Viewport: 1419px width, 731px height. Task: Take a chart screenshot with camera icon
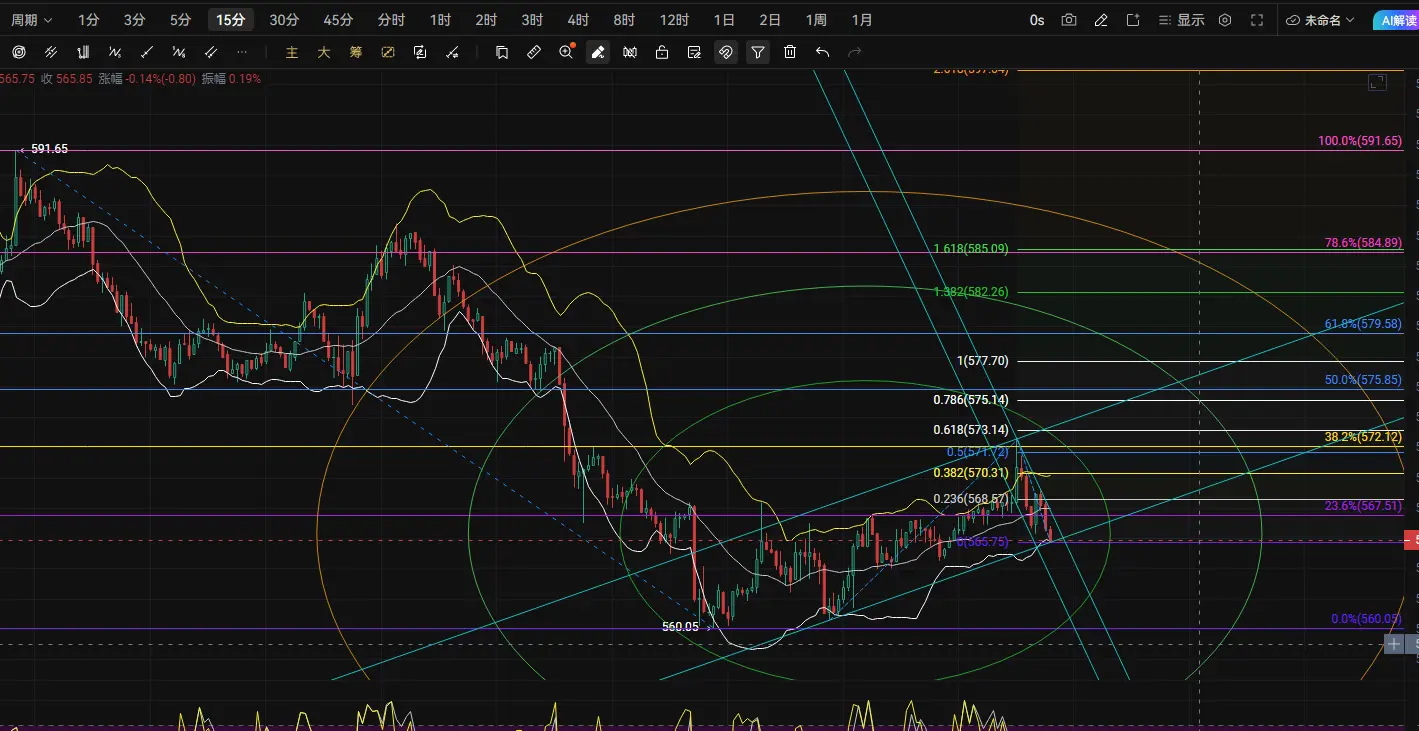pos(1069,20)
